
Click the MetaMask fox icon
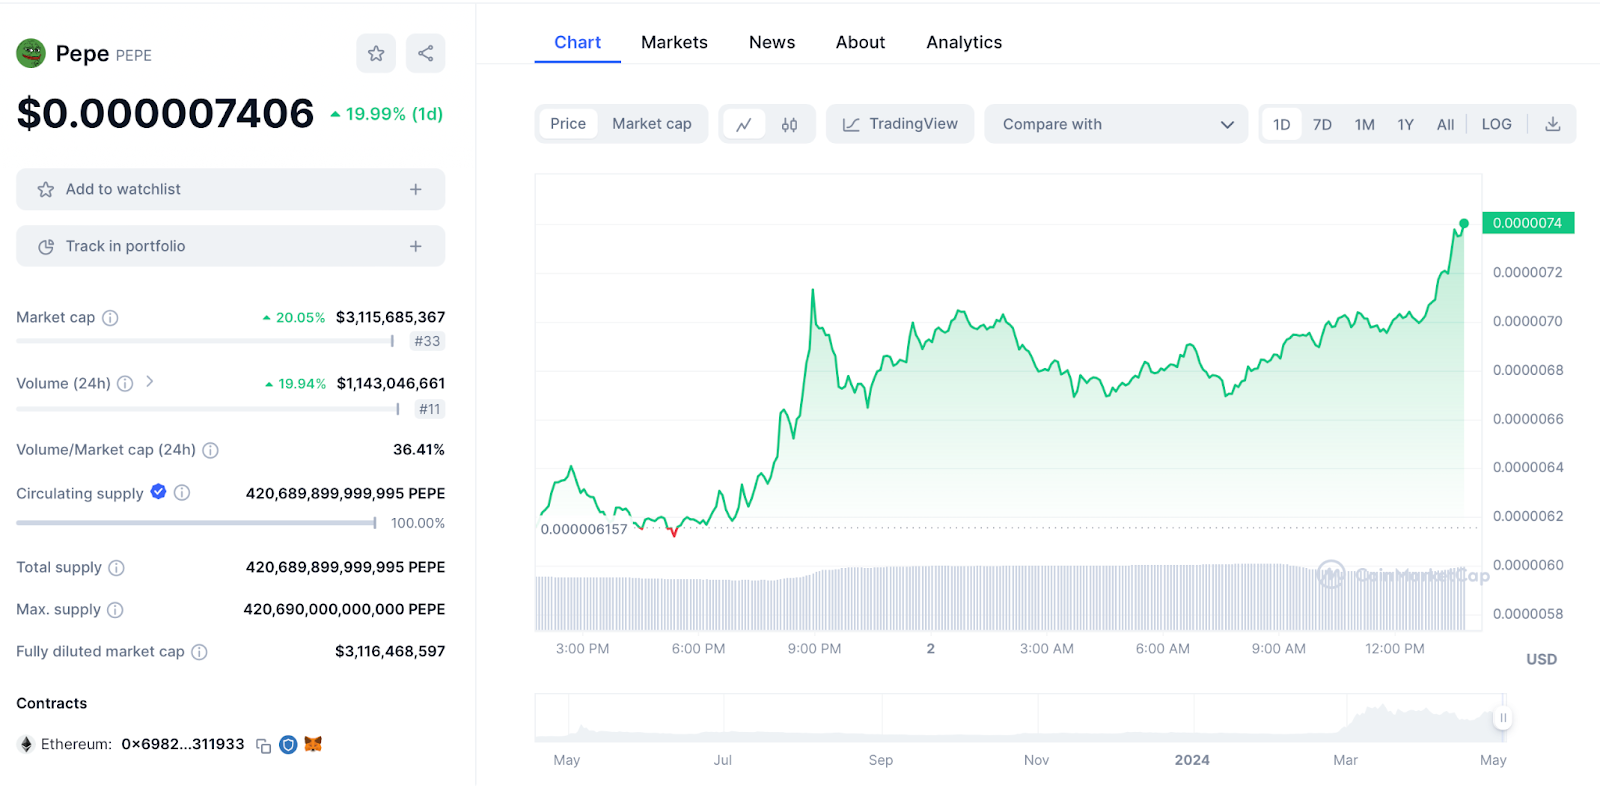coord(313,744)
